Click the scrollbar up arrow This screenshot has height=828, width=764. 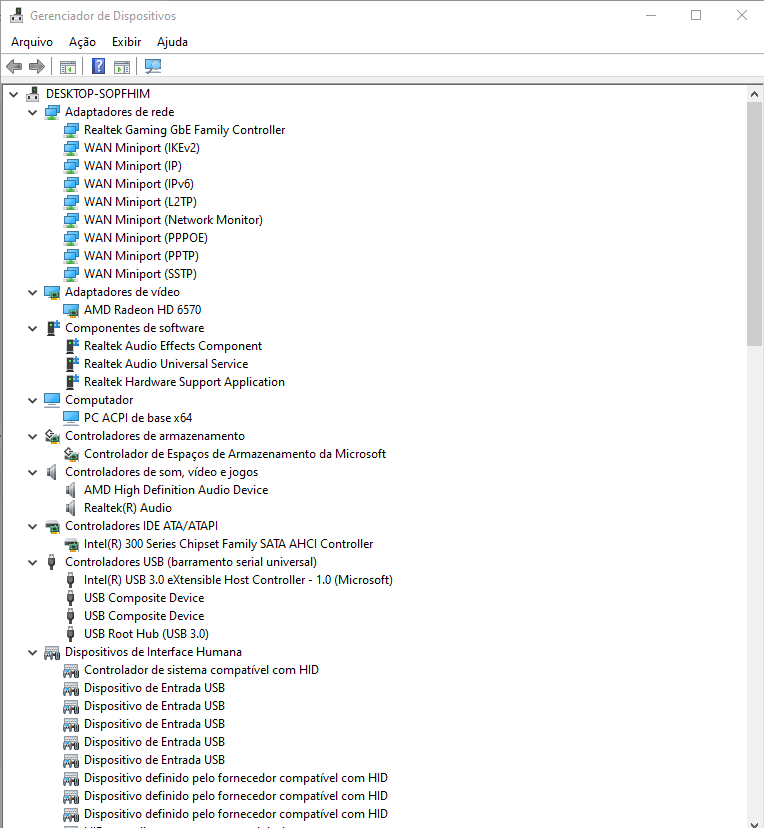tap(754, 95)
